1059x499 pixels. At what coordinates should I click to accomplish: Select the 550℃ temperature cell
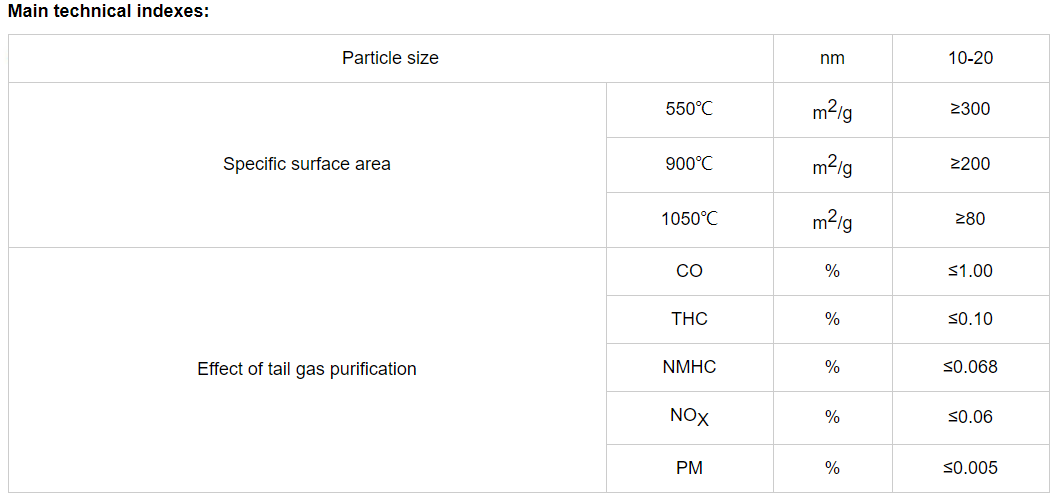(690, 110)
